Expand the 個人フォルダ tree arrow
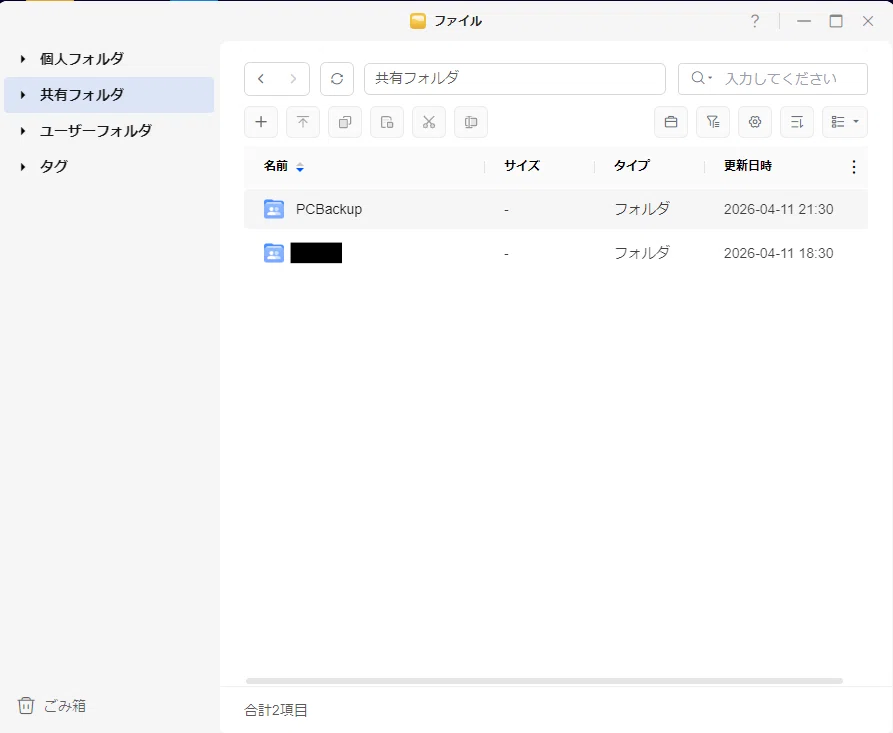Image resolution: width=893 pixels, height=733 pixels. [23, 59]
